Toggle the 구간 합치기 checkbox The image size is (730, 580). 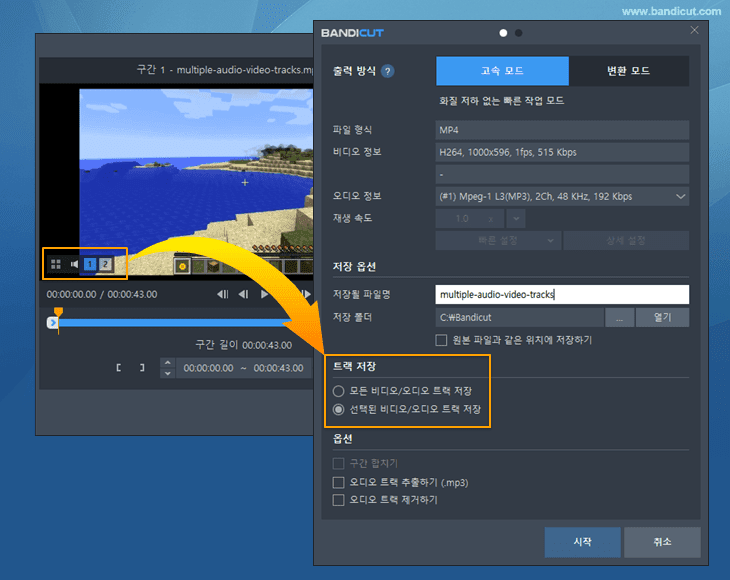(338, 464)
